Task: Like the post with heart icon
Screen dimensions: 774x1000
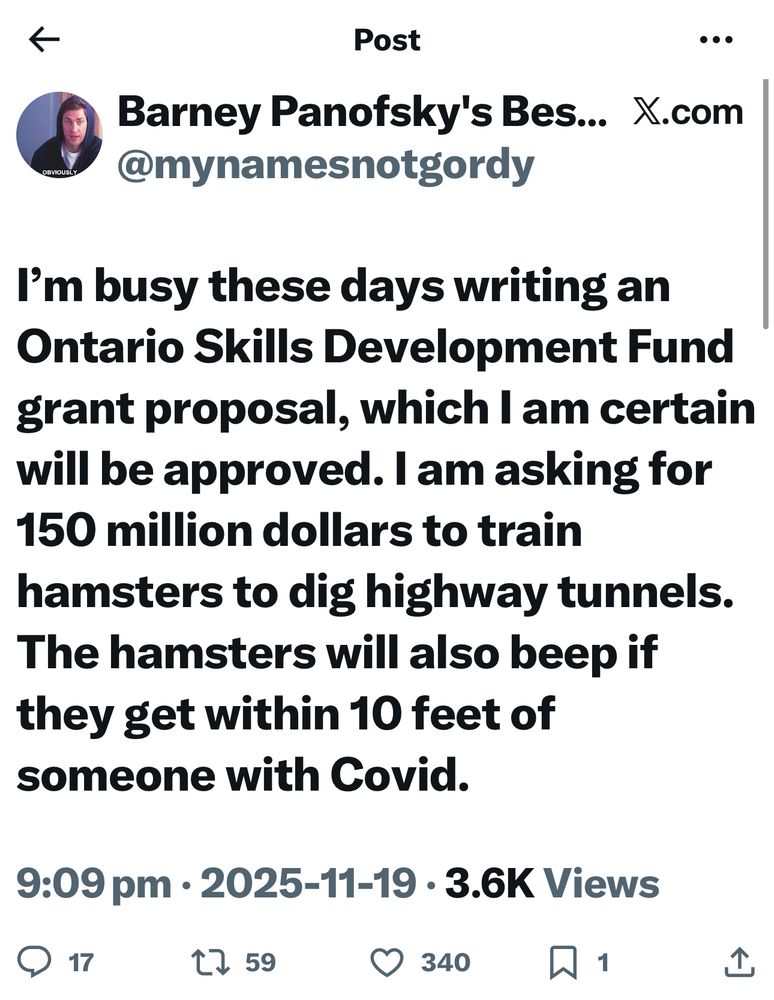Action: pos(387,962)
